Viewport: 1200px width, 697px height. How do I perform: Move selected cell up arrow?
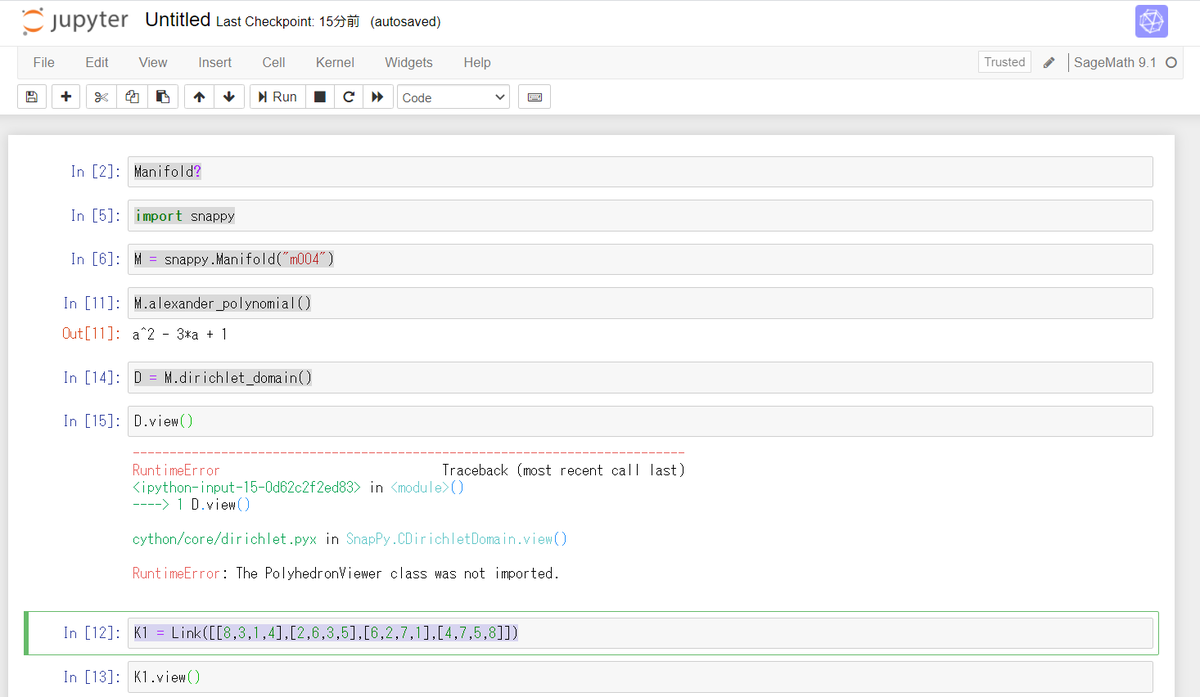click(x=199, y=97)
